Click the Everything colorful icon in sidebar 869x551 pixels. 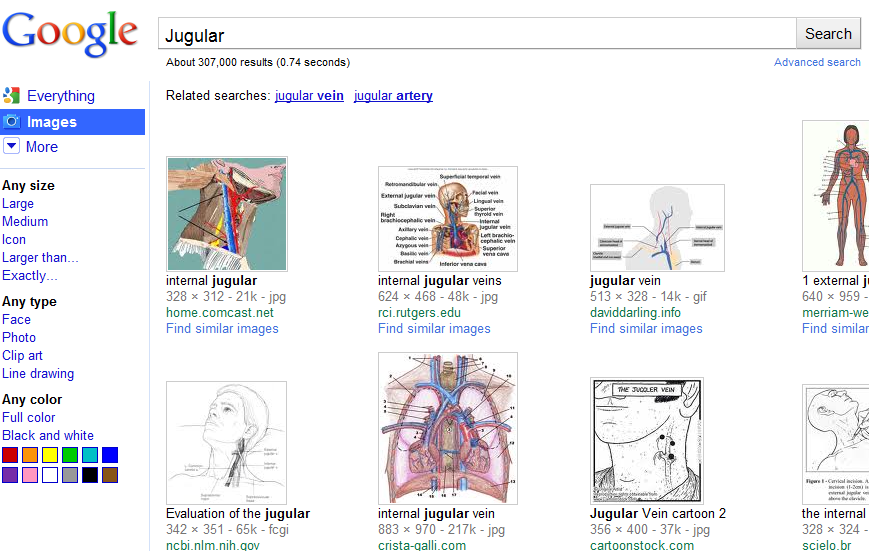point(11,95)
